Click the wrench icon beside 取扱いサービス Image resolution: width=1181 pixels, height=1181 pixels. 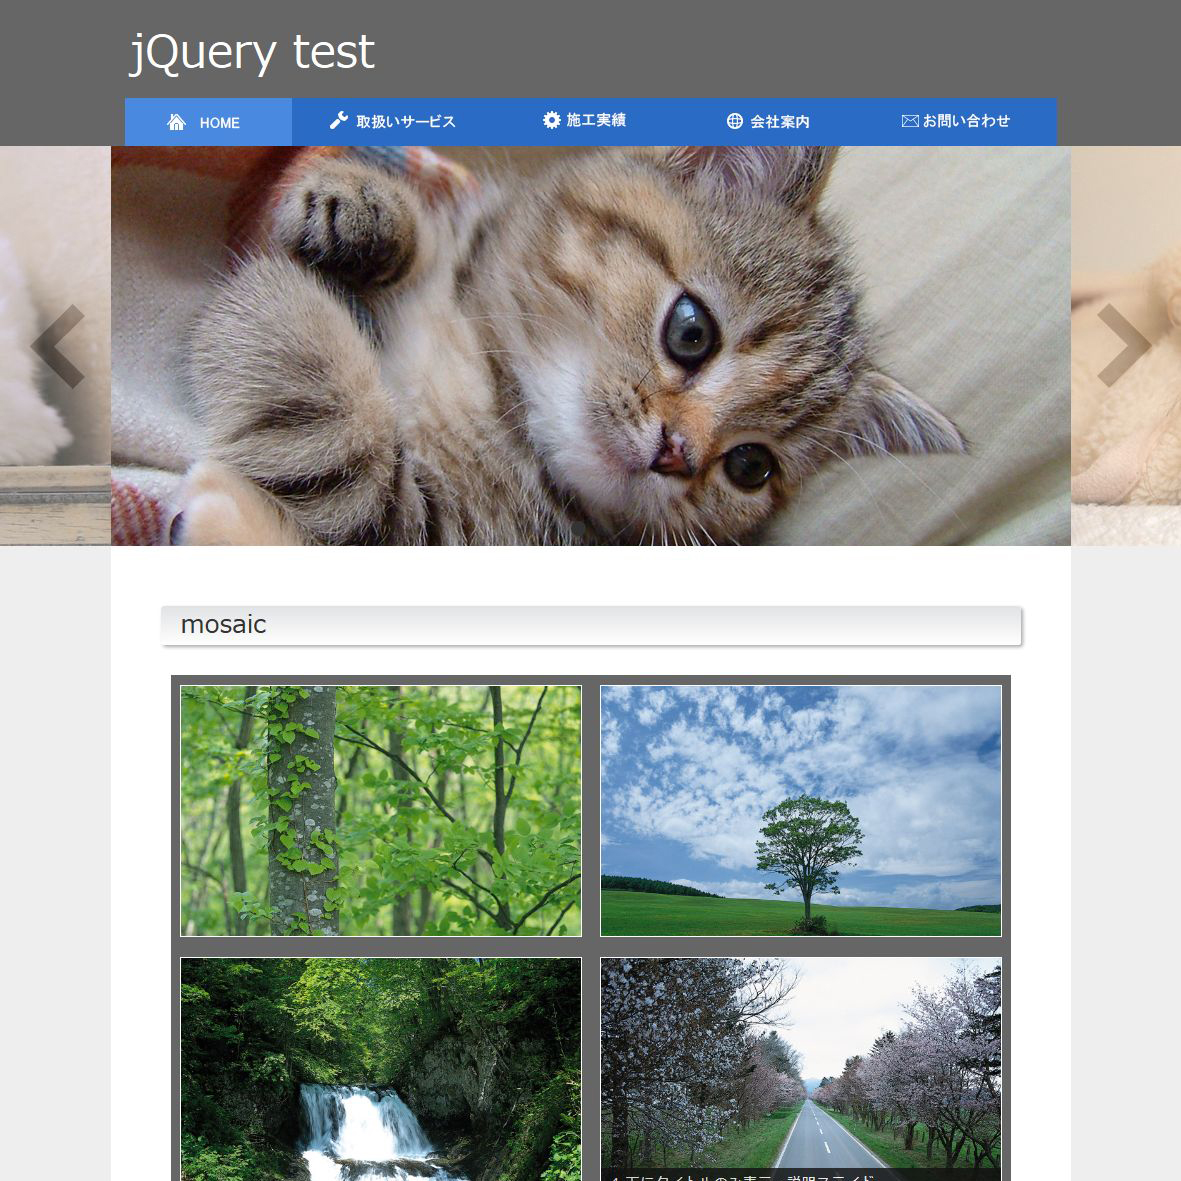pyautogui.click(x=339, y=121)
